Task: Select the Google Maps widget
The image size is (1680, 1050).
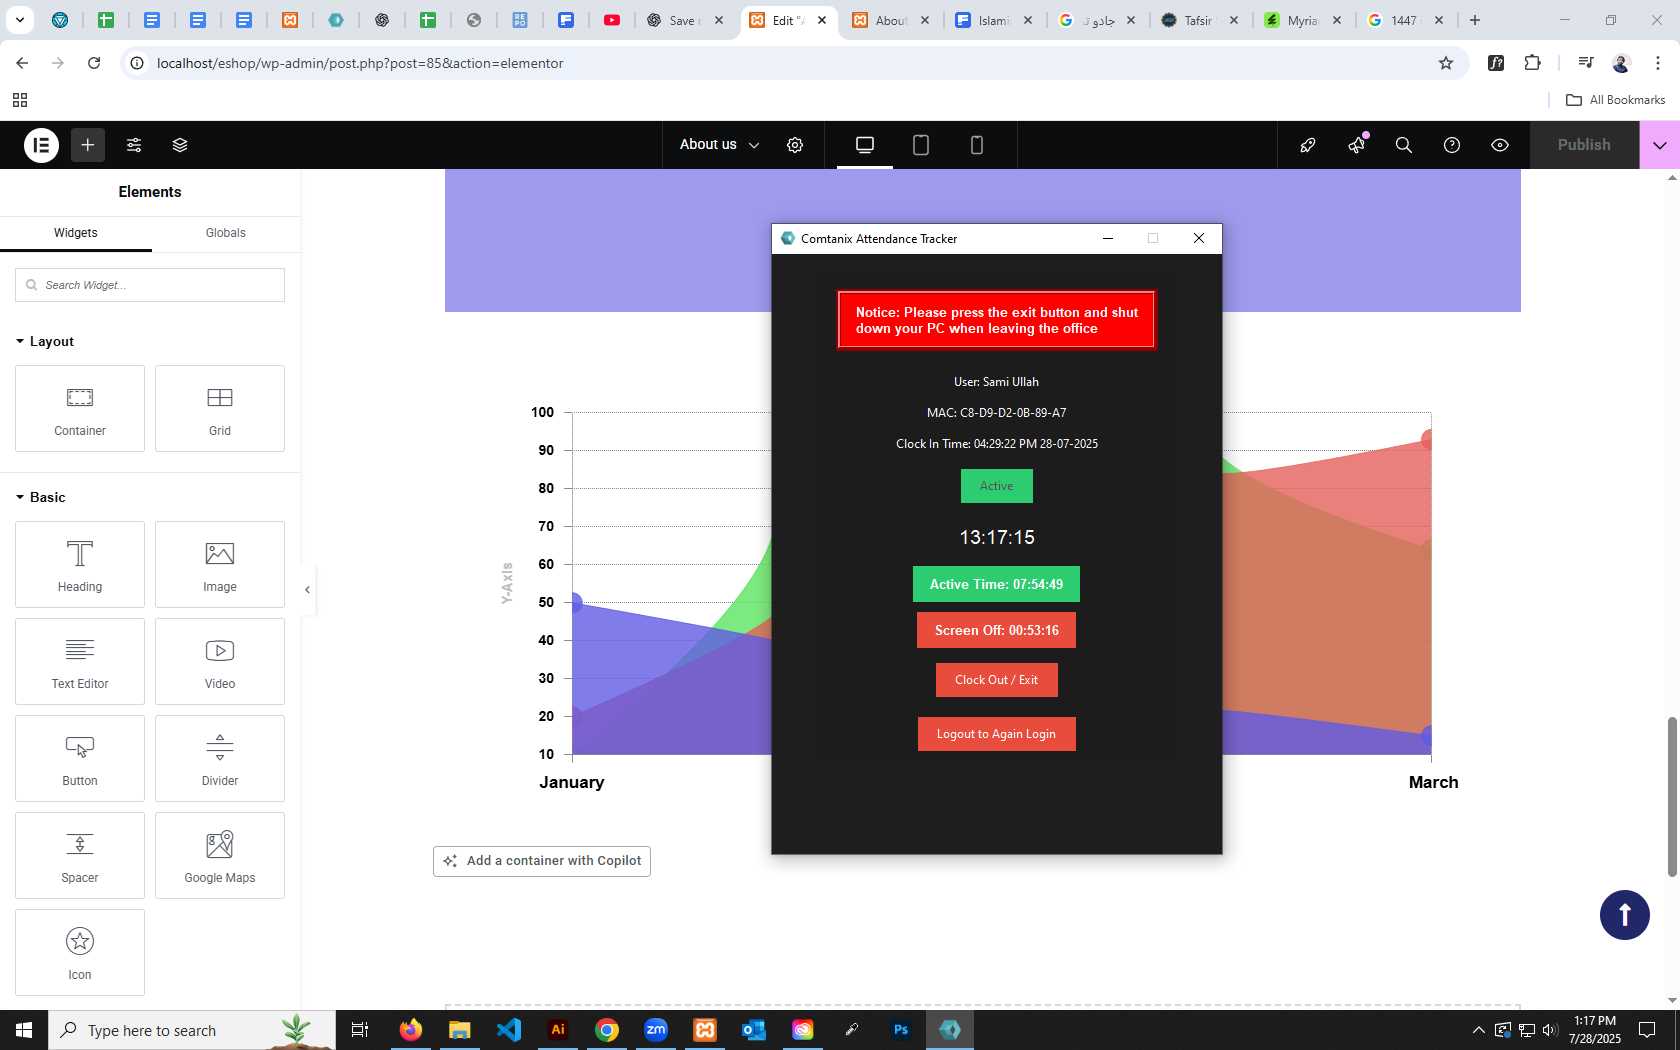Action: coord(220,855)
